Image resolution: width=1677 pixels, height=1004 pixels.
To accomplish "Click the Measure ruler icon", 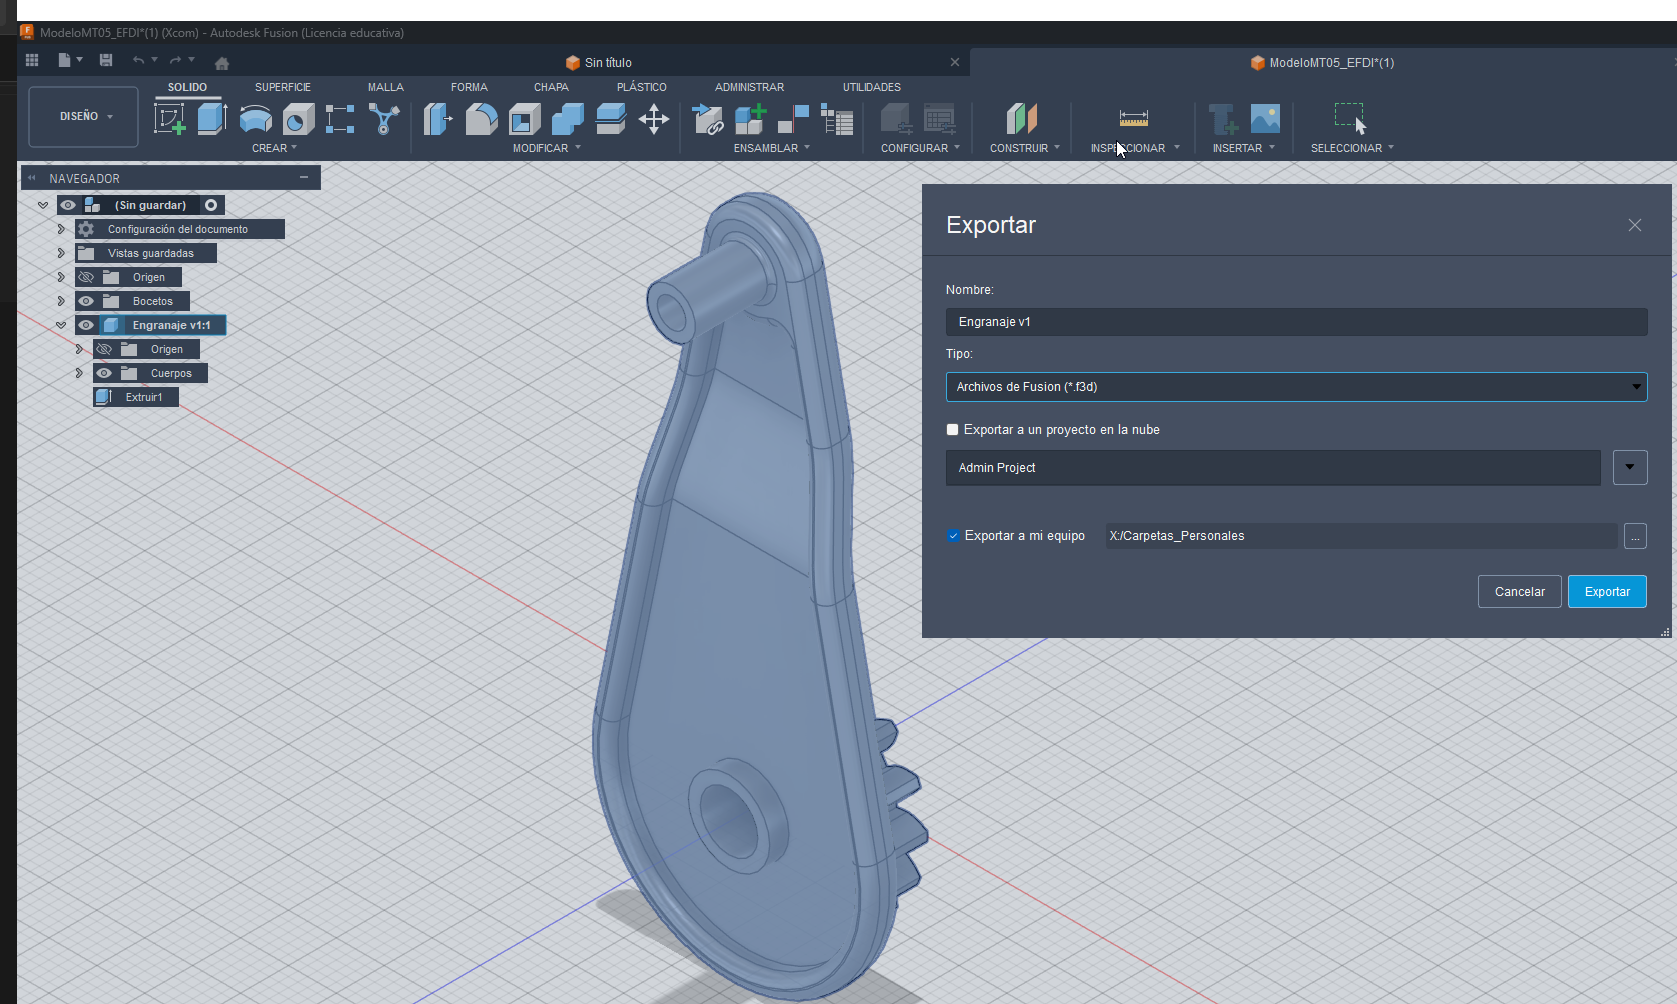I will pyautogui.click(x=1133, y=119).
